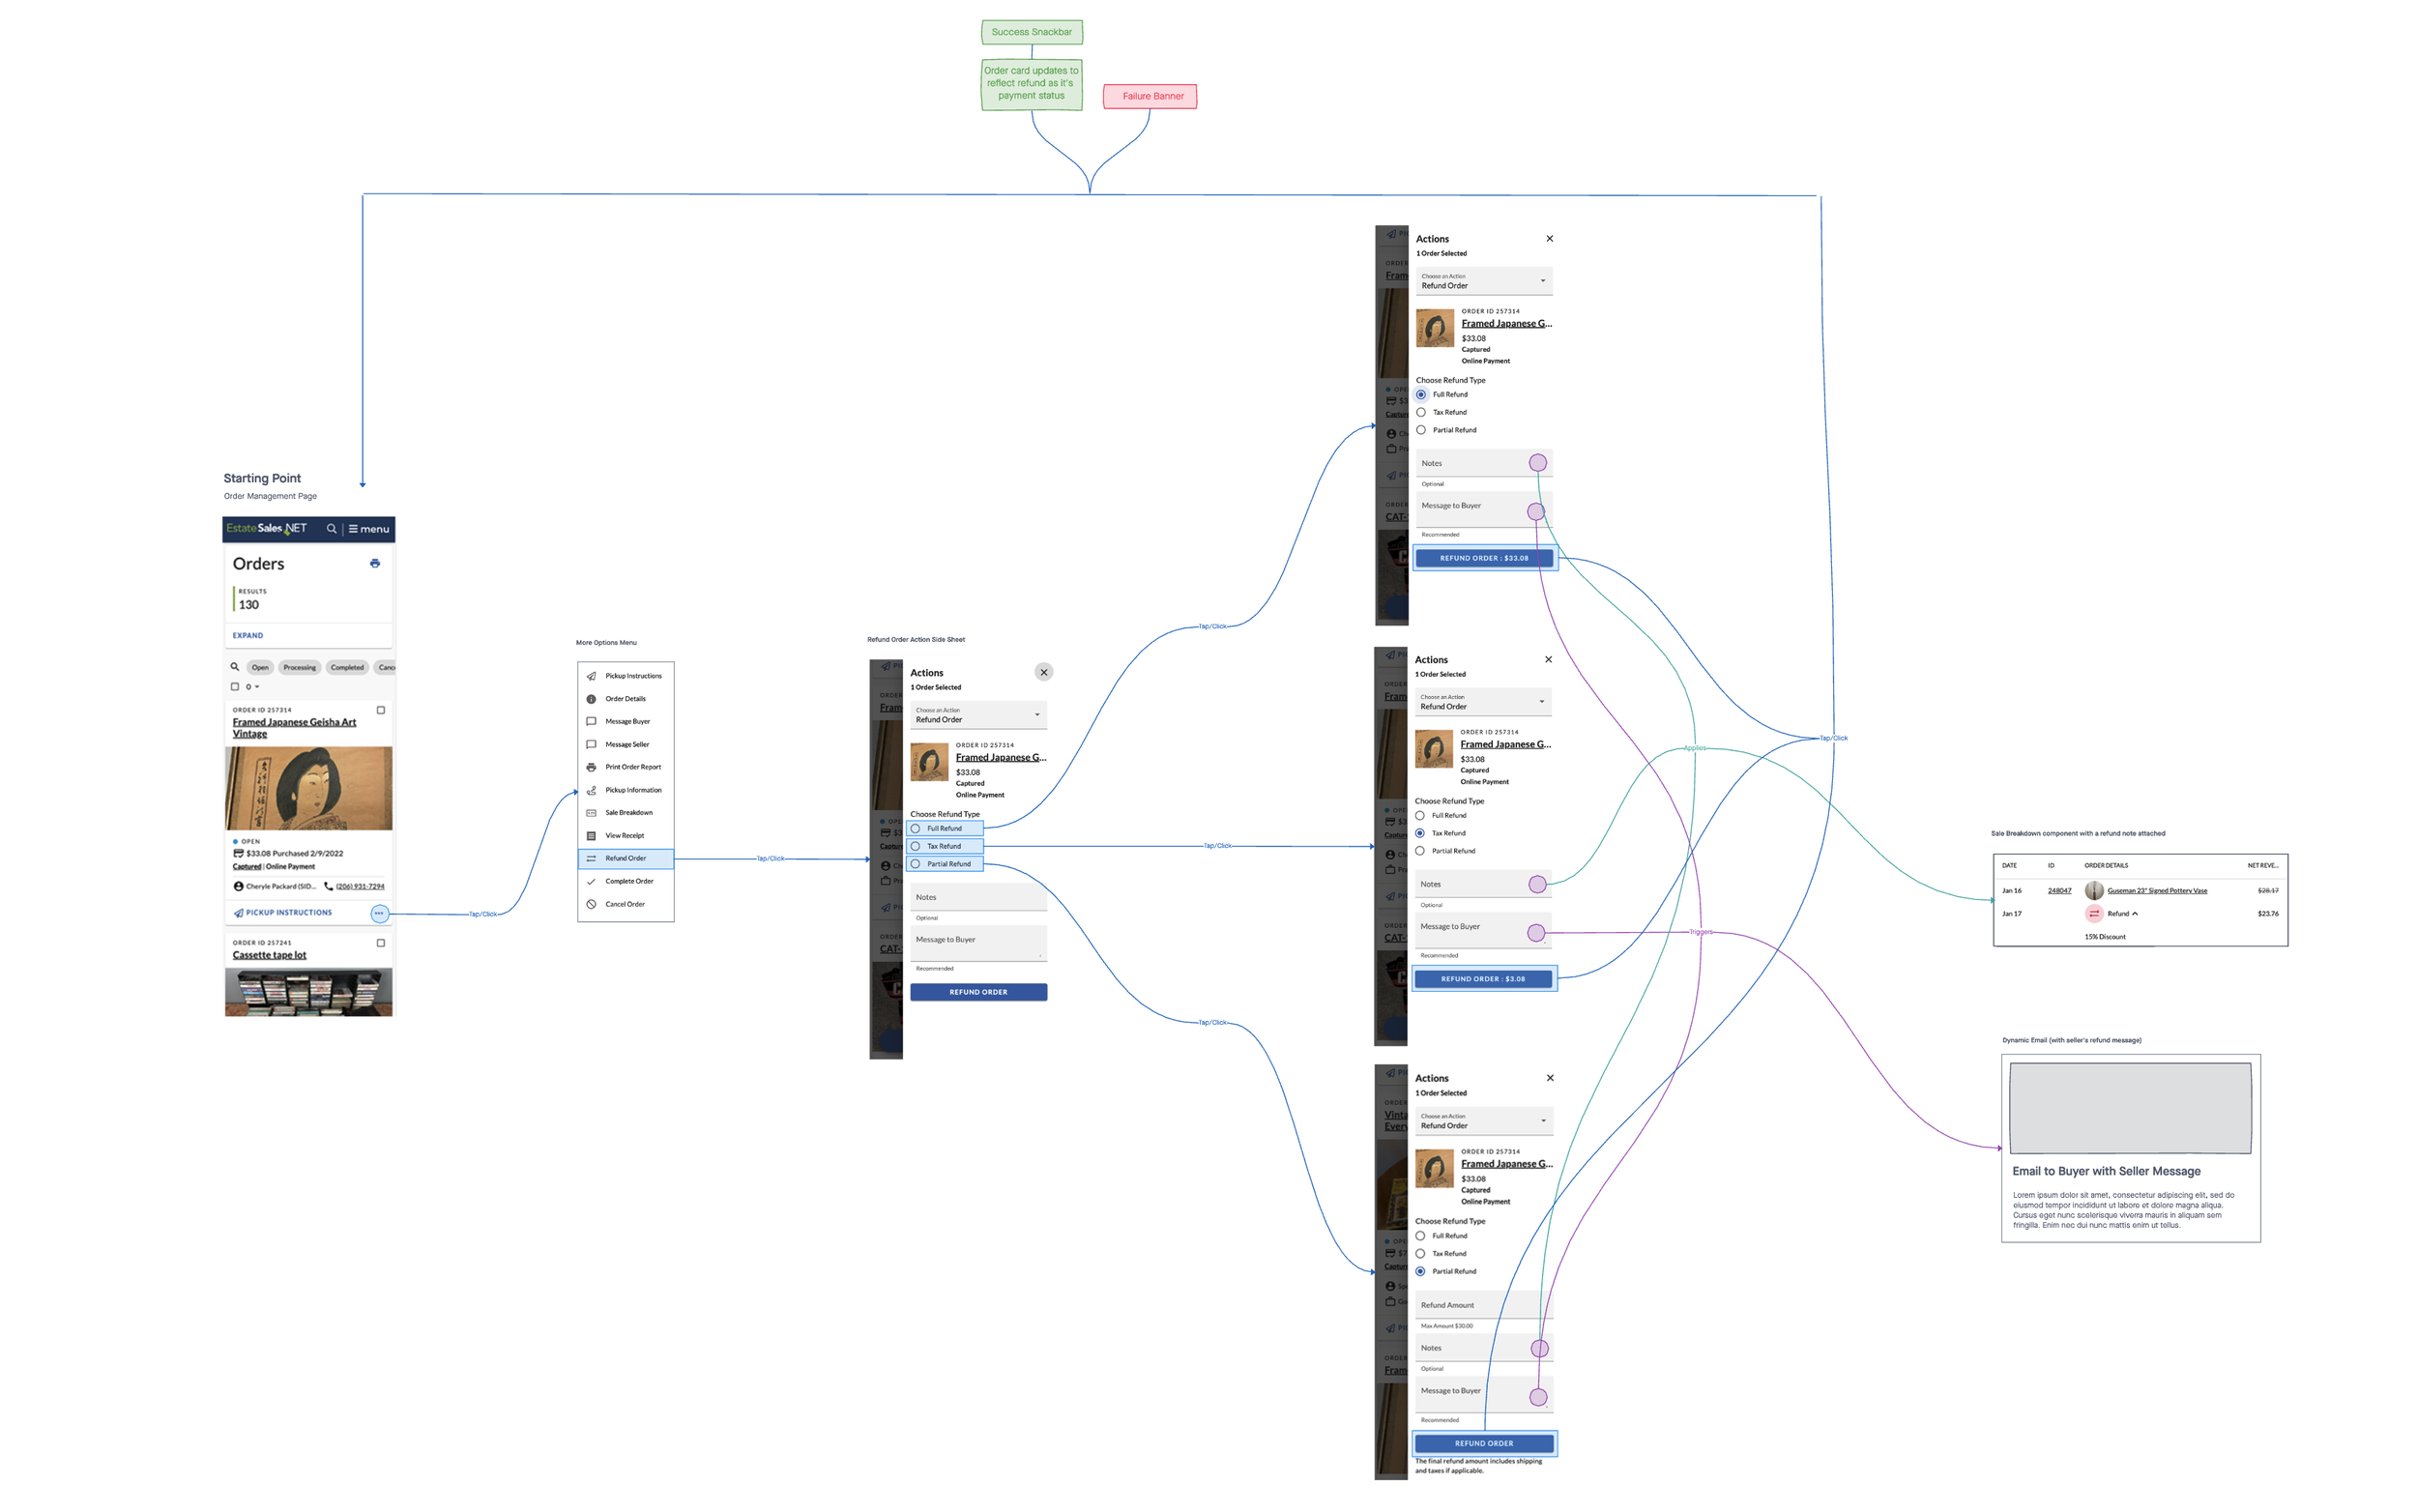
Task: Open the bulk select '0' dropdown arrow
Action: [257, 687]
